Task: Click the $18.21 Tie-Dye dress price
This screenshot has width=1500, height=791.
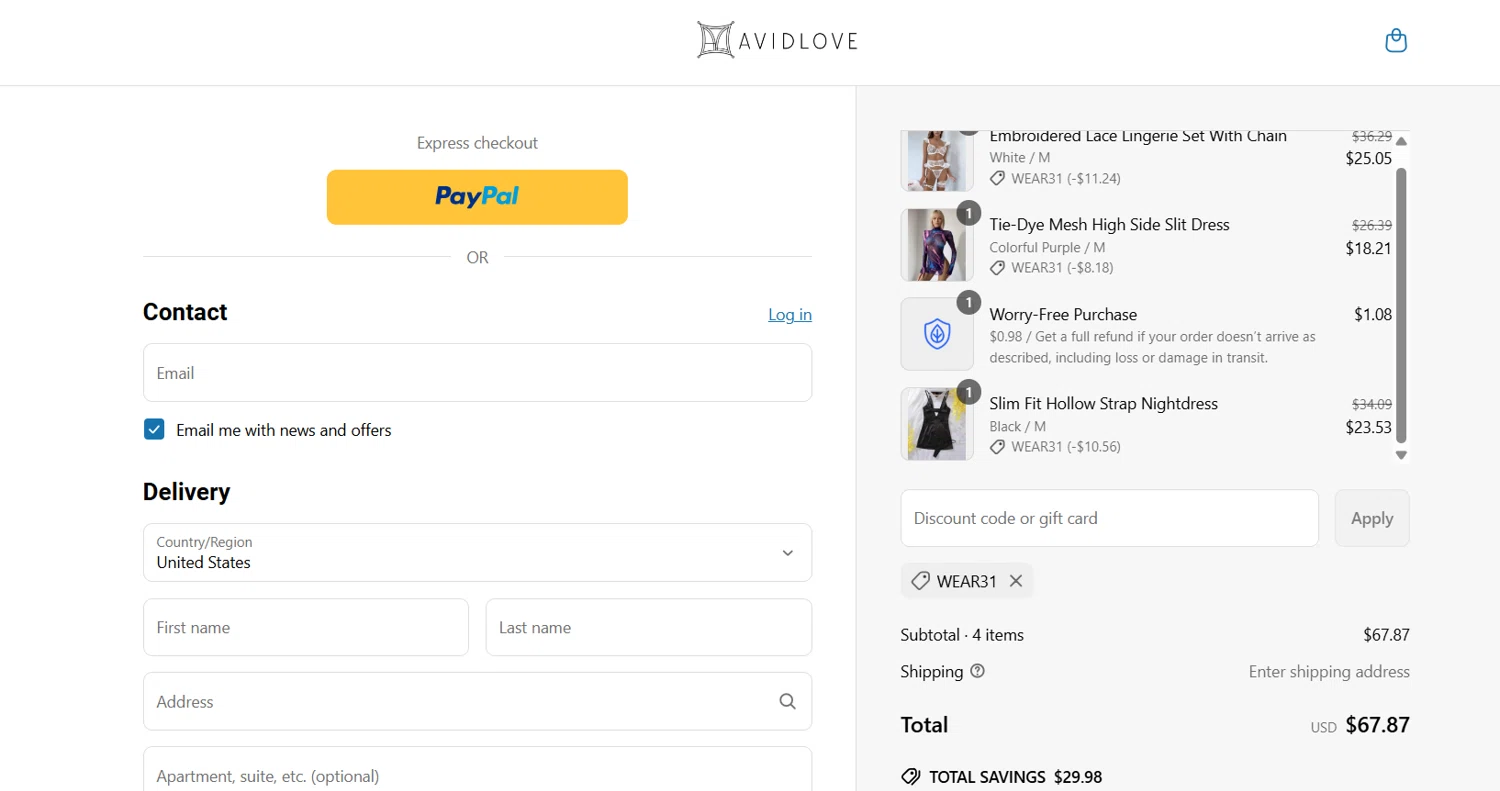Action: pyautogui.click(x=1368, y=248)
